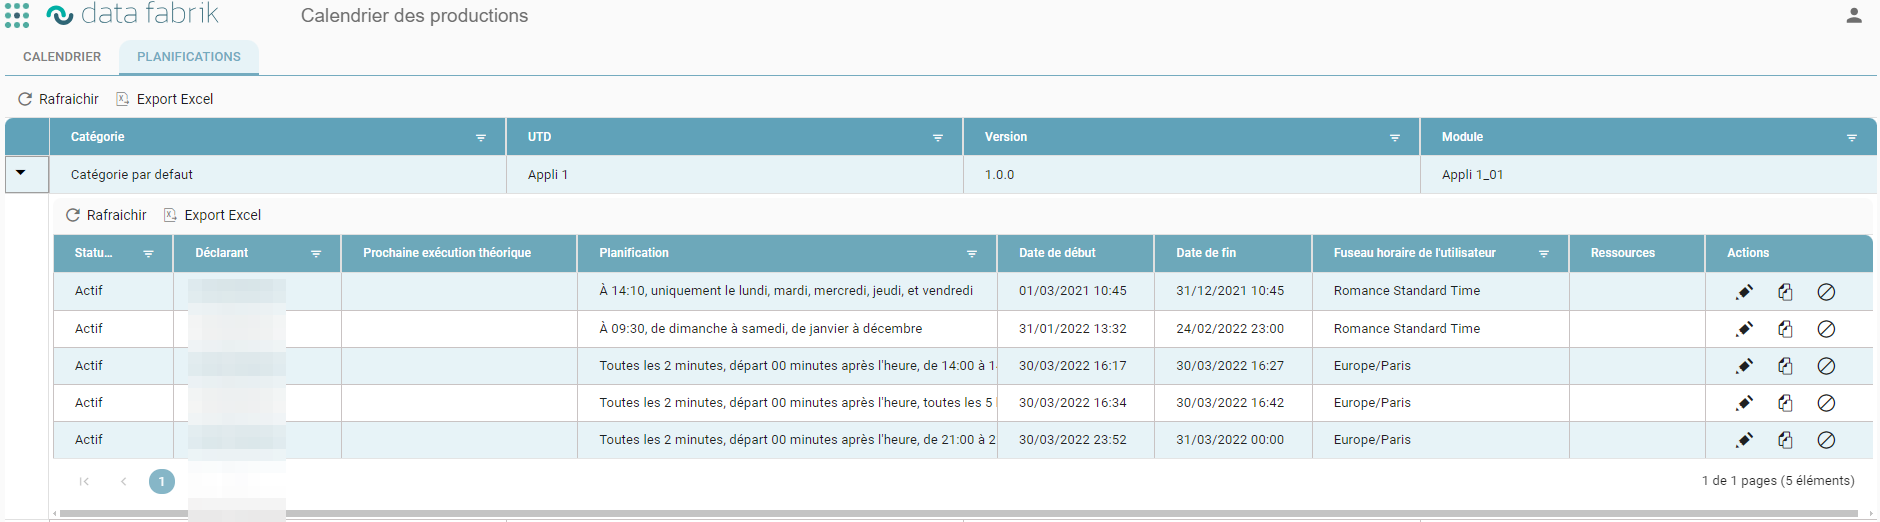
Task: Select 'À 14:10, uniquement le lundi' planification
Action: pos(787,291)
